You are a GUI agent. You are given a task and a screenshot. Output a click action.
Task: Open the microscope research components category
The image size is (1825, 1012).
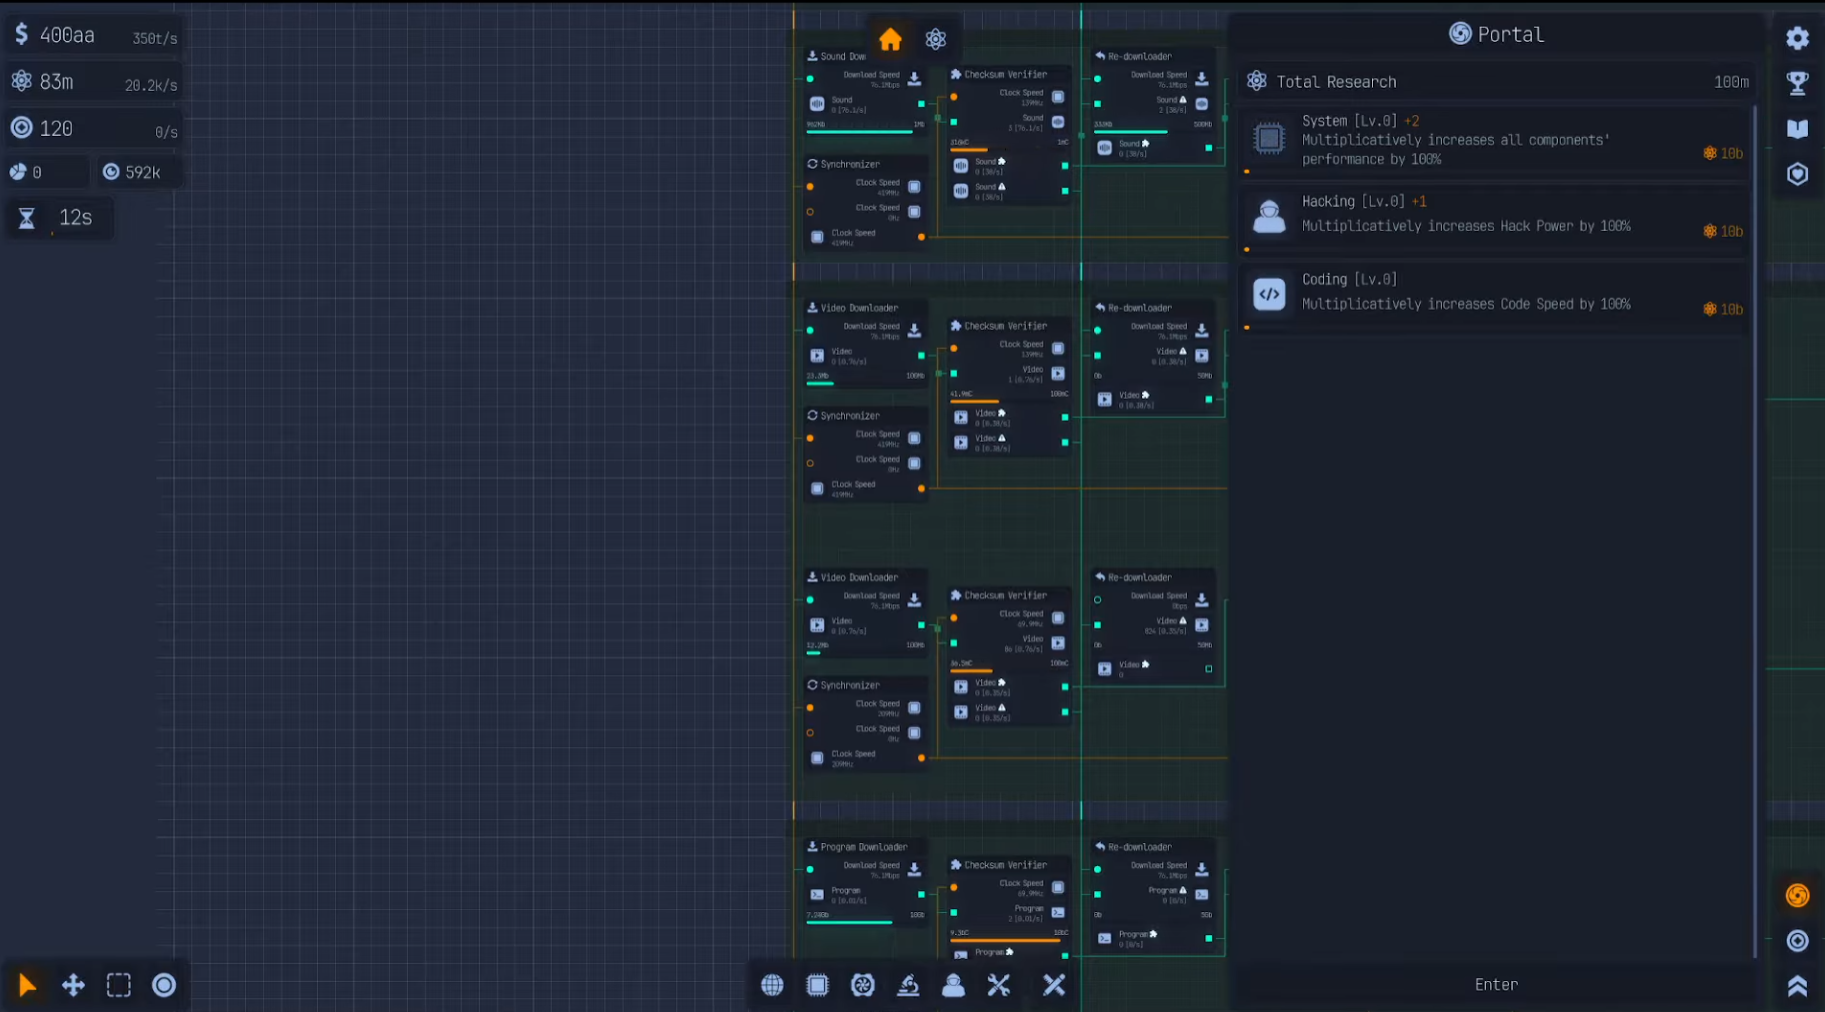pos(908,985)
